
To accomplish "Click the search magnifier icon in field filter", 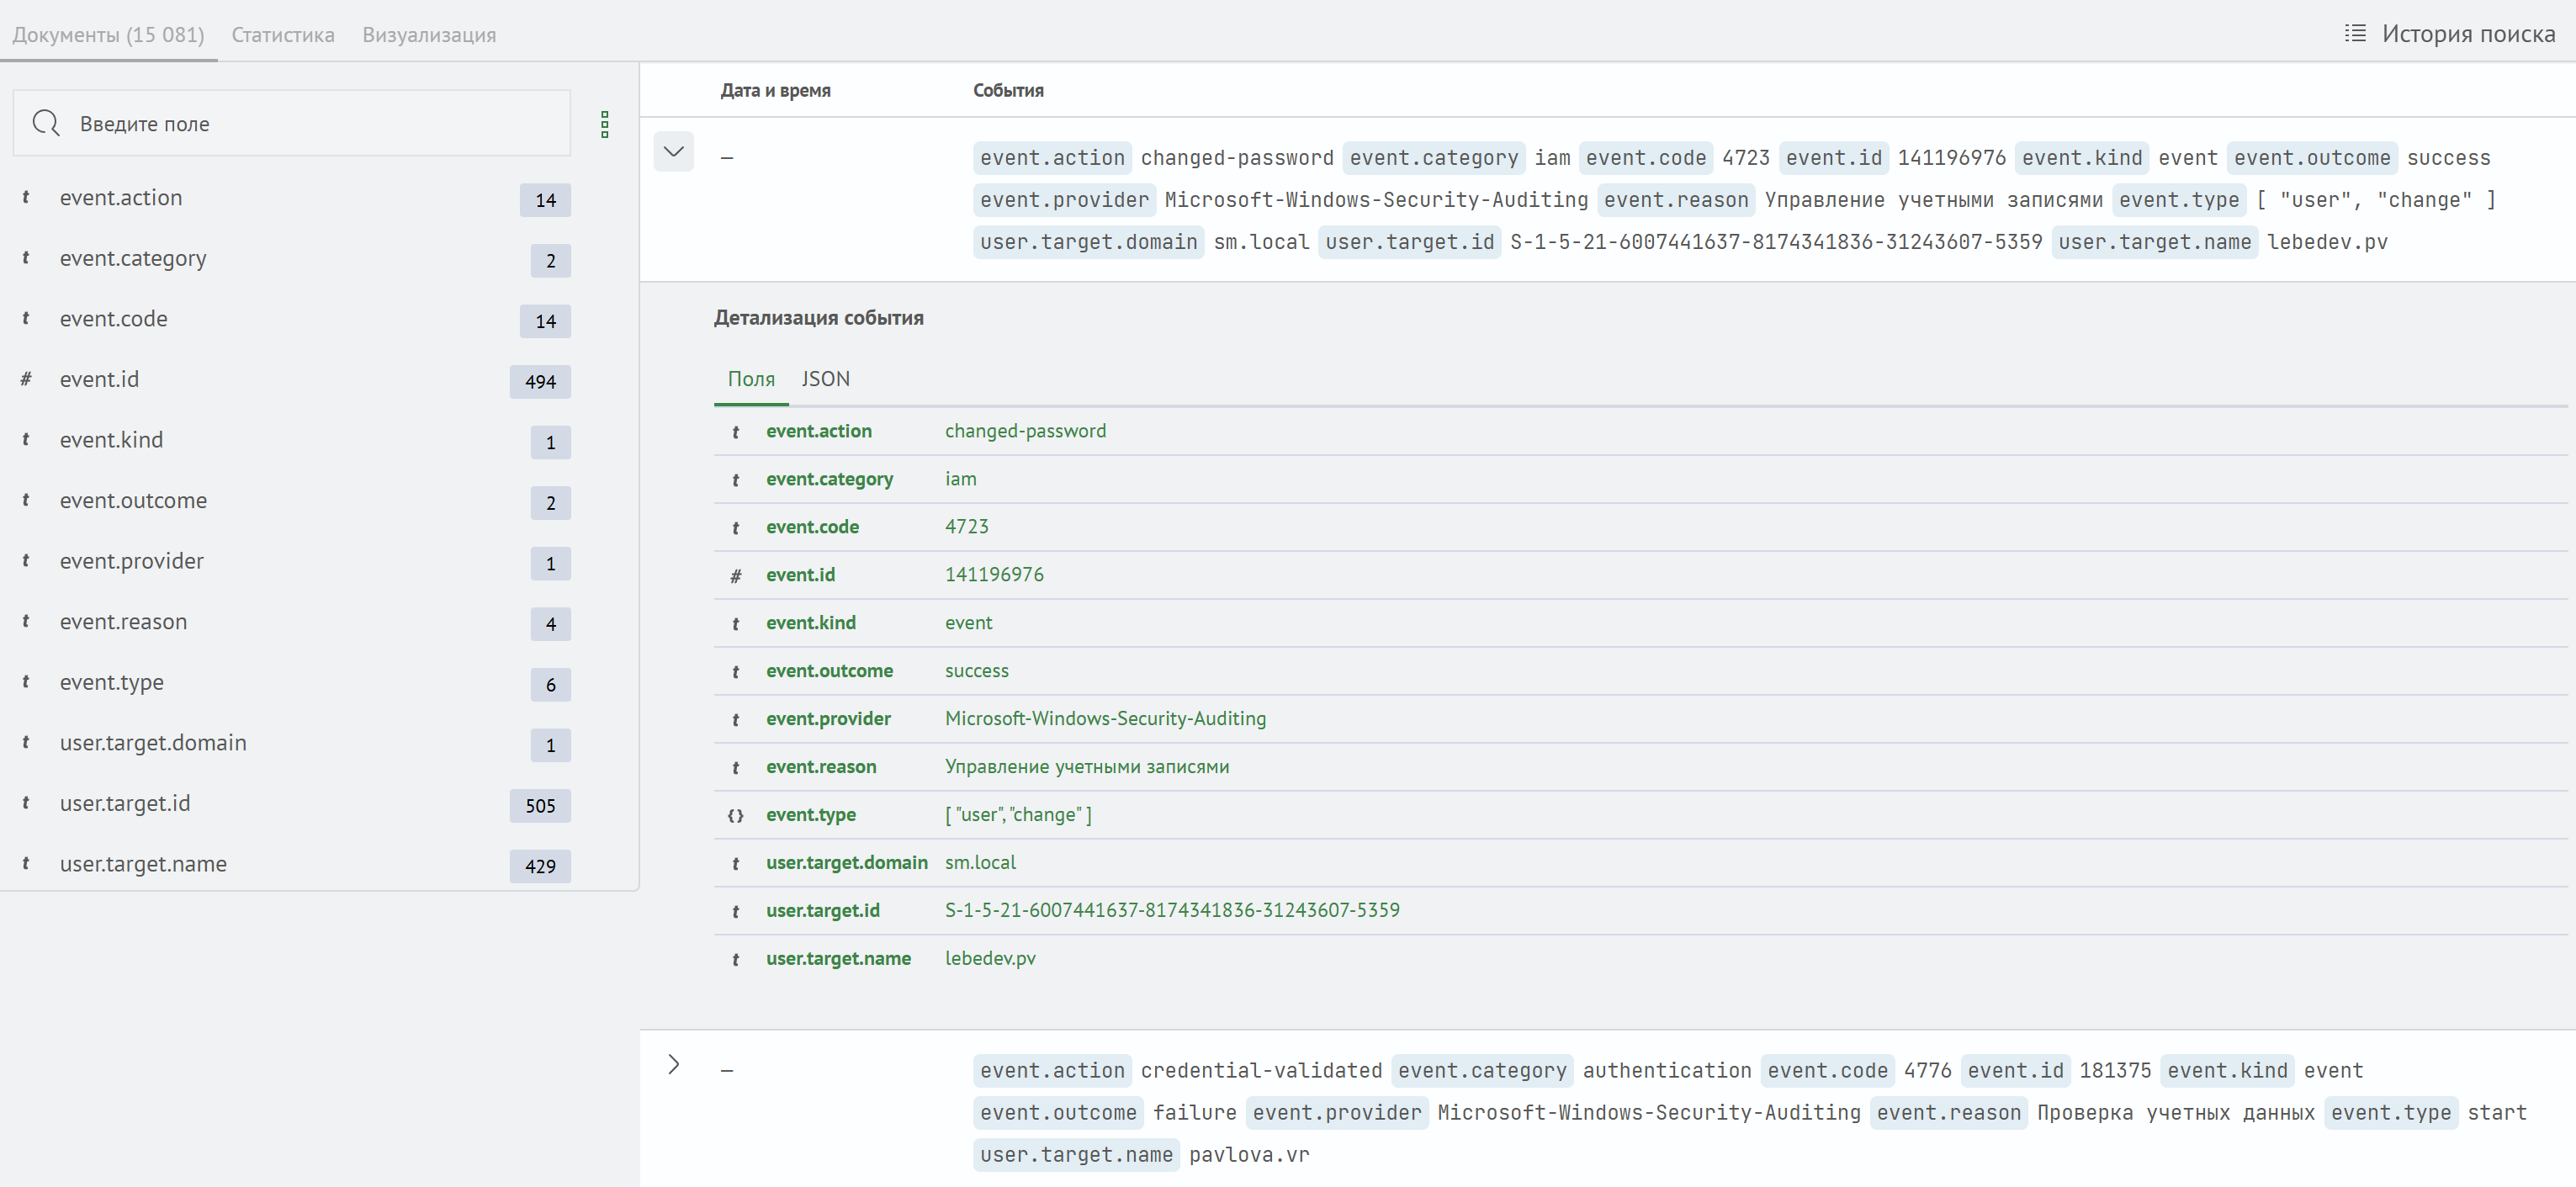I will 46,123.
